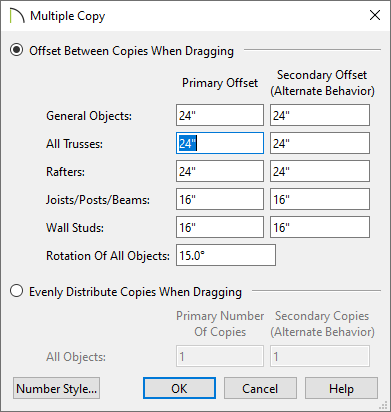This screenshot has height=412, width=391.
Task: Click Joists/Posts/Beams secondary offset field
Action: coord(320,199)
